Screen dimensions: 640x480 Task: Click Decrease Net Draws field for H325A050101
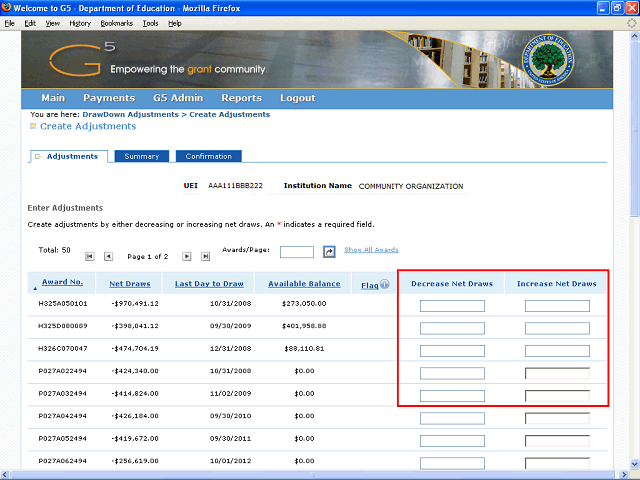(x=452, y=306)
